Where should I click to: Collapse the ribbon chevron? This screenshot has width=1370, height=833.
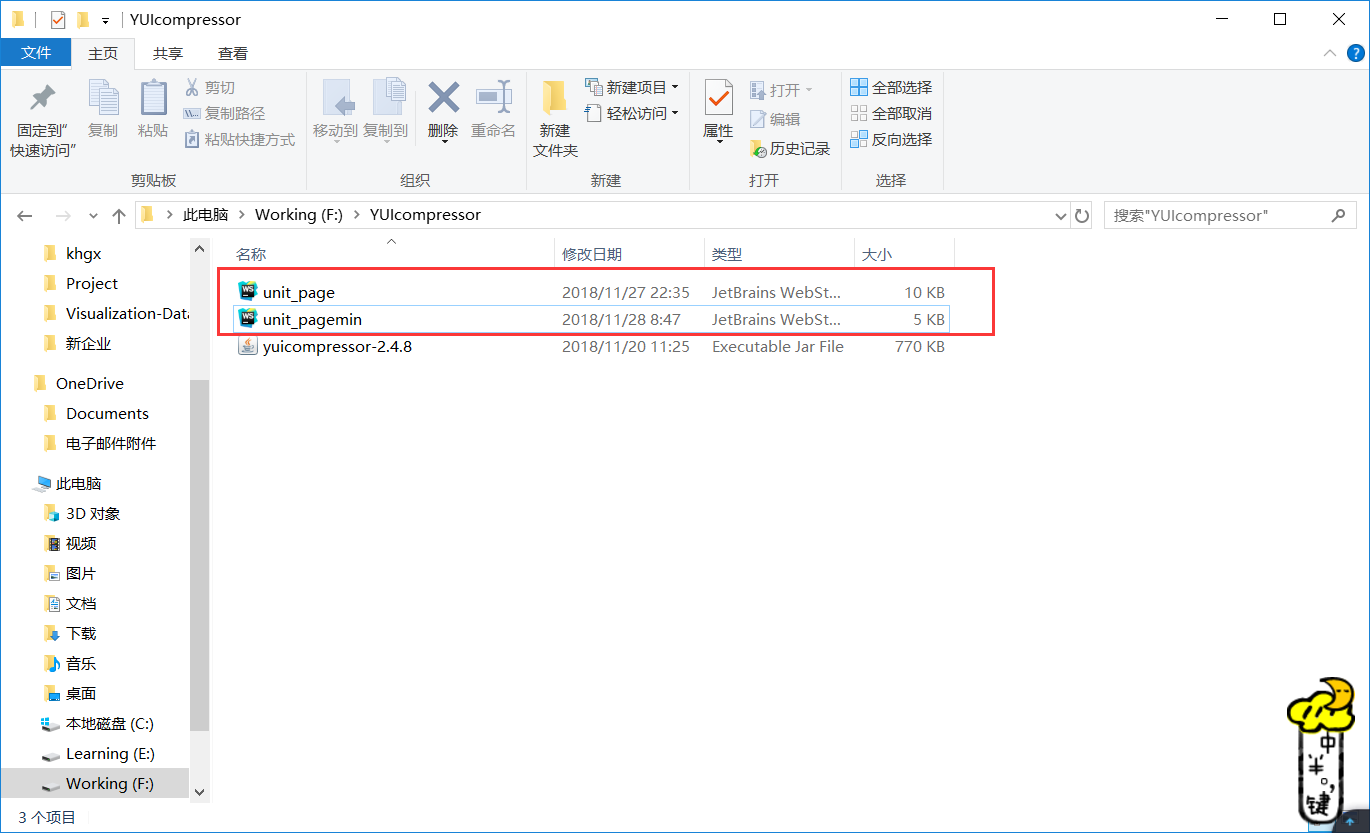click(x=1329, y=53)
